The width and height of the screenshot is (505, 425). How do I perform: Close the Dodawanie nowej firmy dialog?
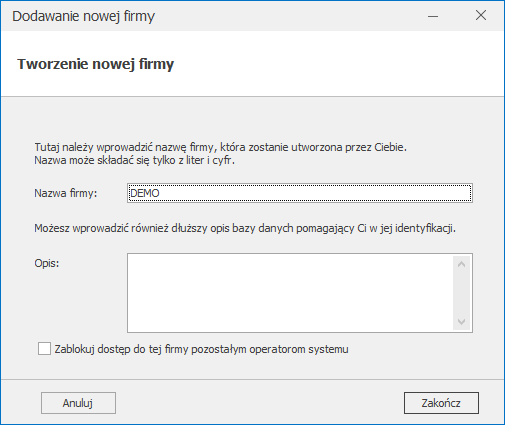(x=481, y=15)
